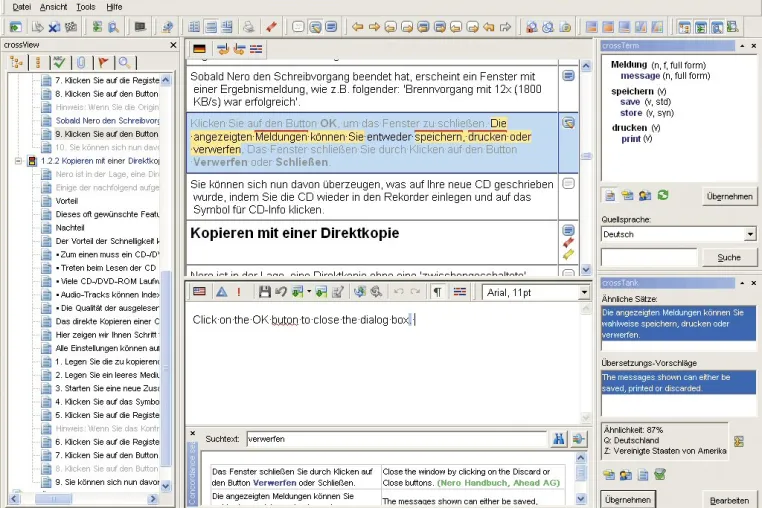Click the red bookmark marker toolbar icon
The height and width of the screenshot is (508, 762).
click(x=271, y=27)
